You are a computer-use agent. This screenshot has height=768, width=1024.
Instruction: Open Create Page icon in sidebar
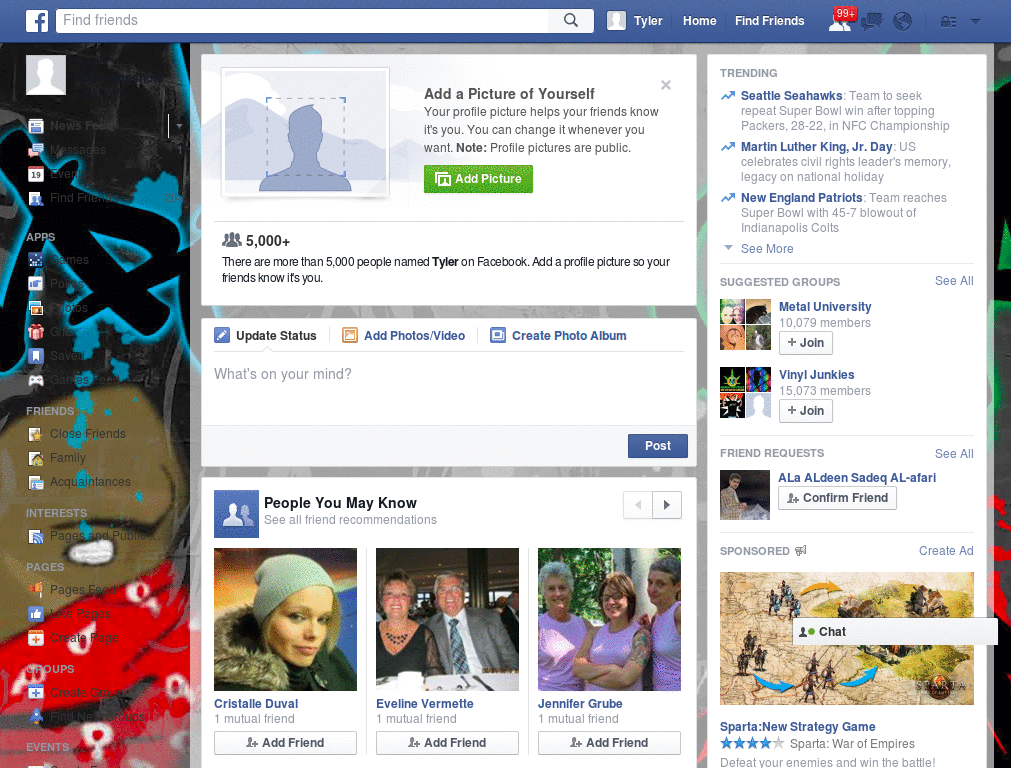click(x=36, y=638)
